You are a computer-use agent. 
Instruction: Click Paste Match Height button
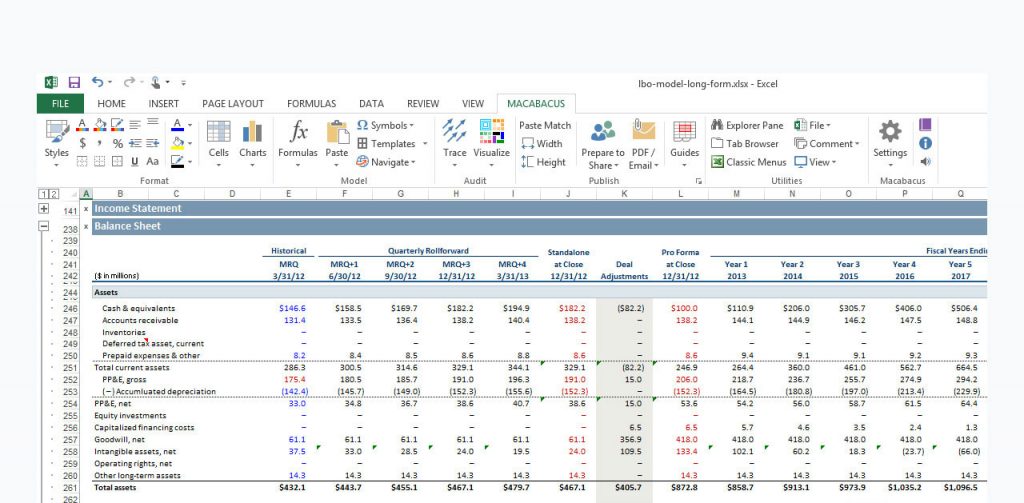click(x=543, y=161)
